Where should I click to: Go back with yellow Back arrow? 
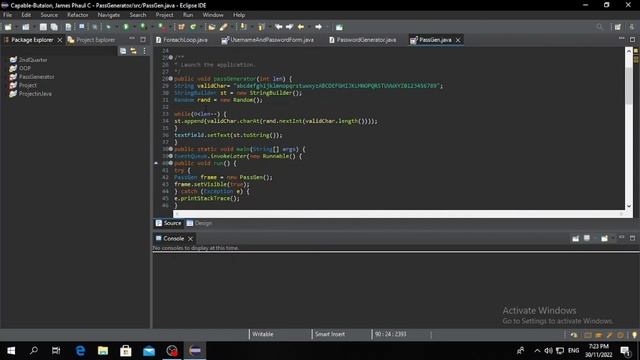coord(301,27)
